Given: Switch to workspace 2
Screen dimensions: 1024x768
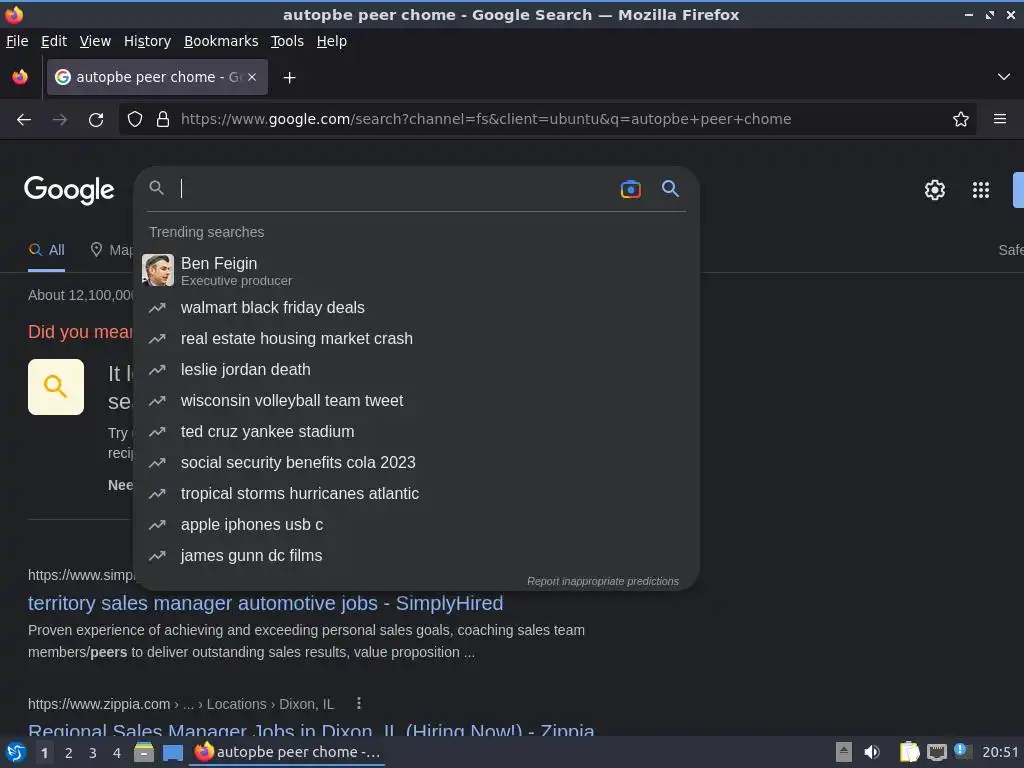Looking at the screenshot, I should pyautogui.click(x=69, y=753).
